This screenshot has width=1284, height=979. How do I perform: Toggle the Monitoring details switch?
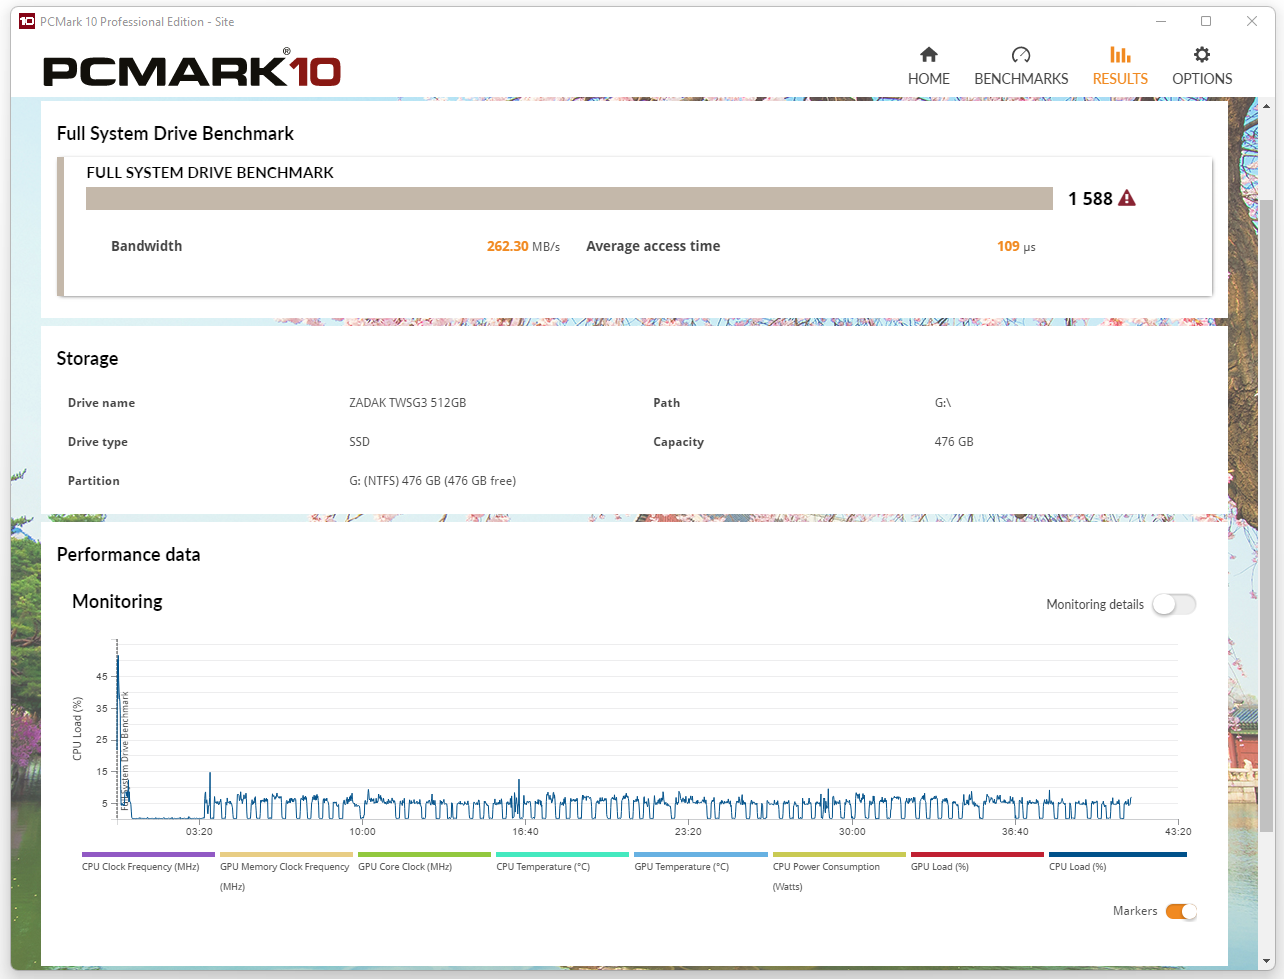1174,604
